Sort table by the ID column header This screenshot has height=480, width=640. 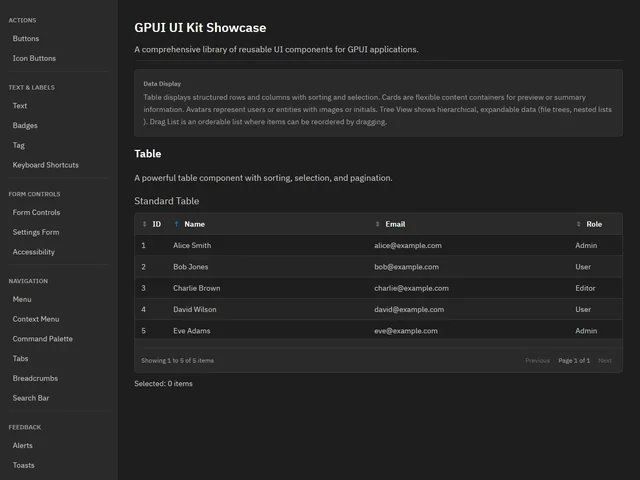point(157,224)
